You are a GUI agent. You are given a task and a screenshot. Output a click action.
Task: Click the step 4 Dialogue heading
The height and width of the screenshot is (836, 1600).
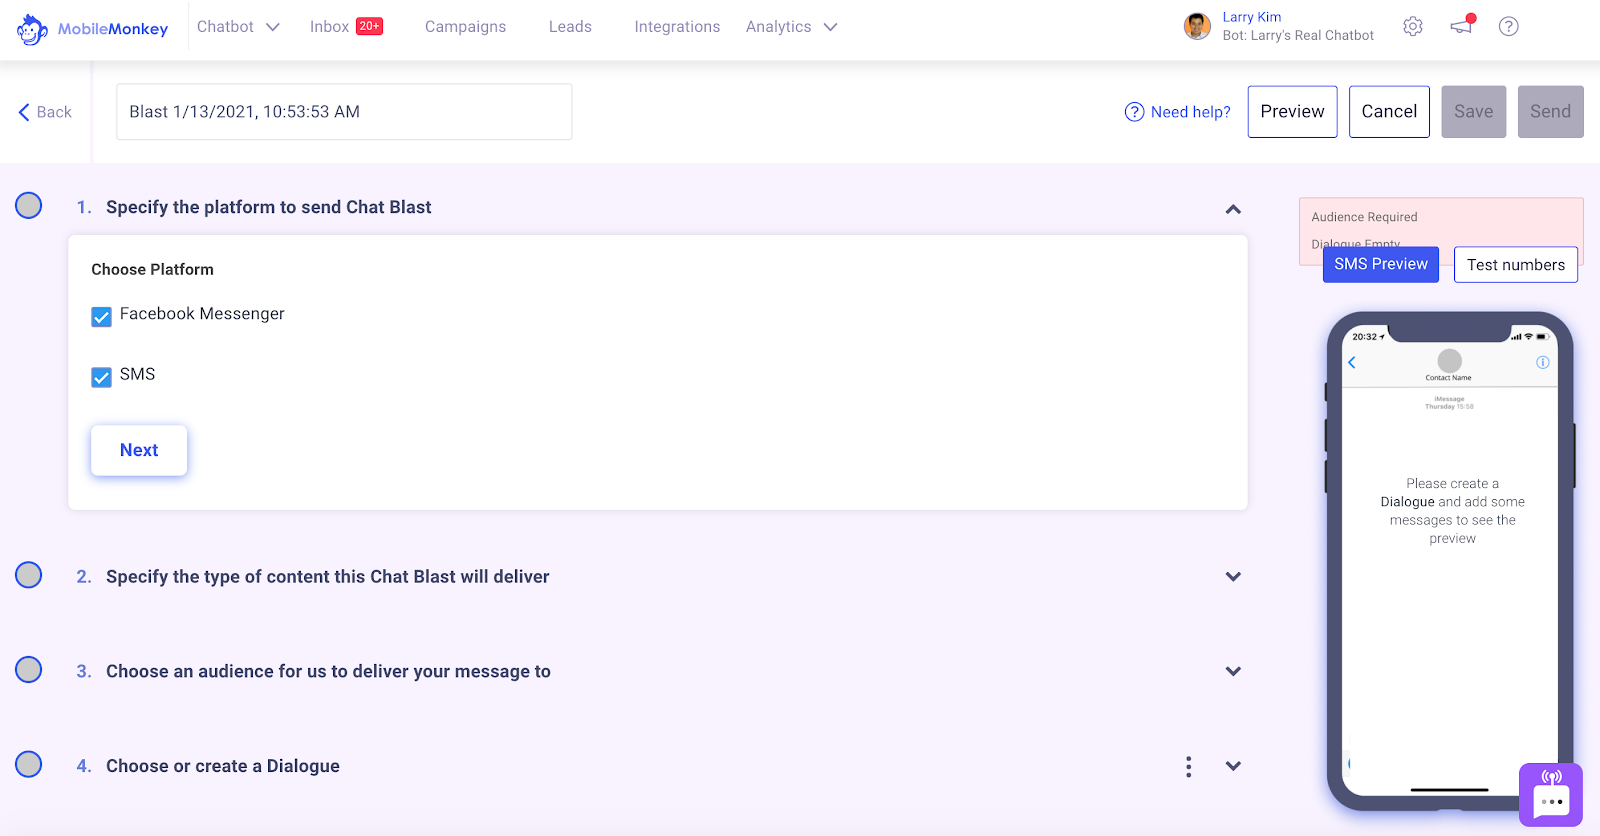222,766
